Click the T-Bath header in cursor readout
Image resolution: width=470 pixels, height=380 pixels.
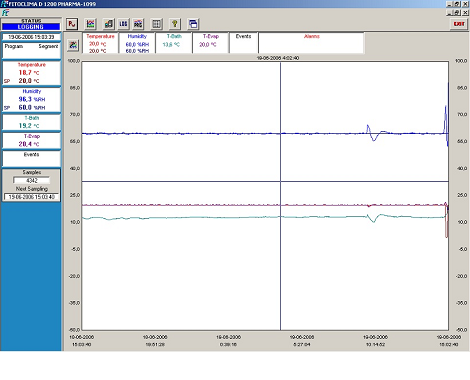(x=174, y=36)
